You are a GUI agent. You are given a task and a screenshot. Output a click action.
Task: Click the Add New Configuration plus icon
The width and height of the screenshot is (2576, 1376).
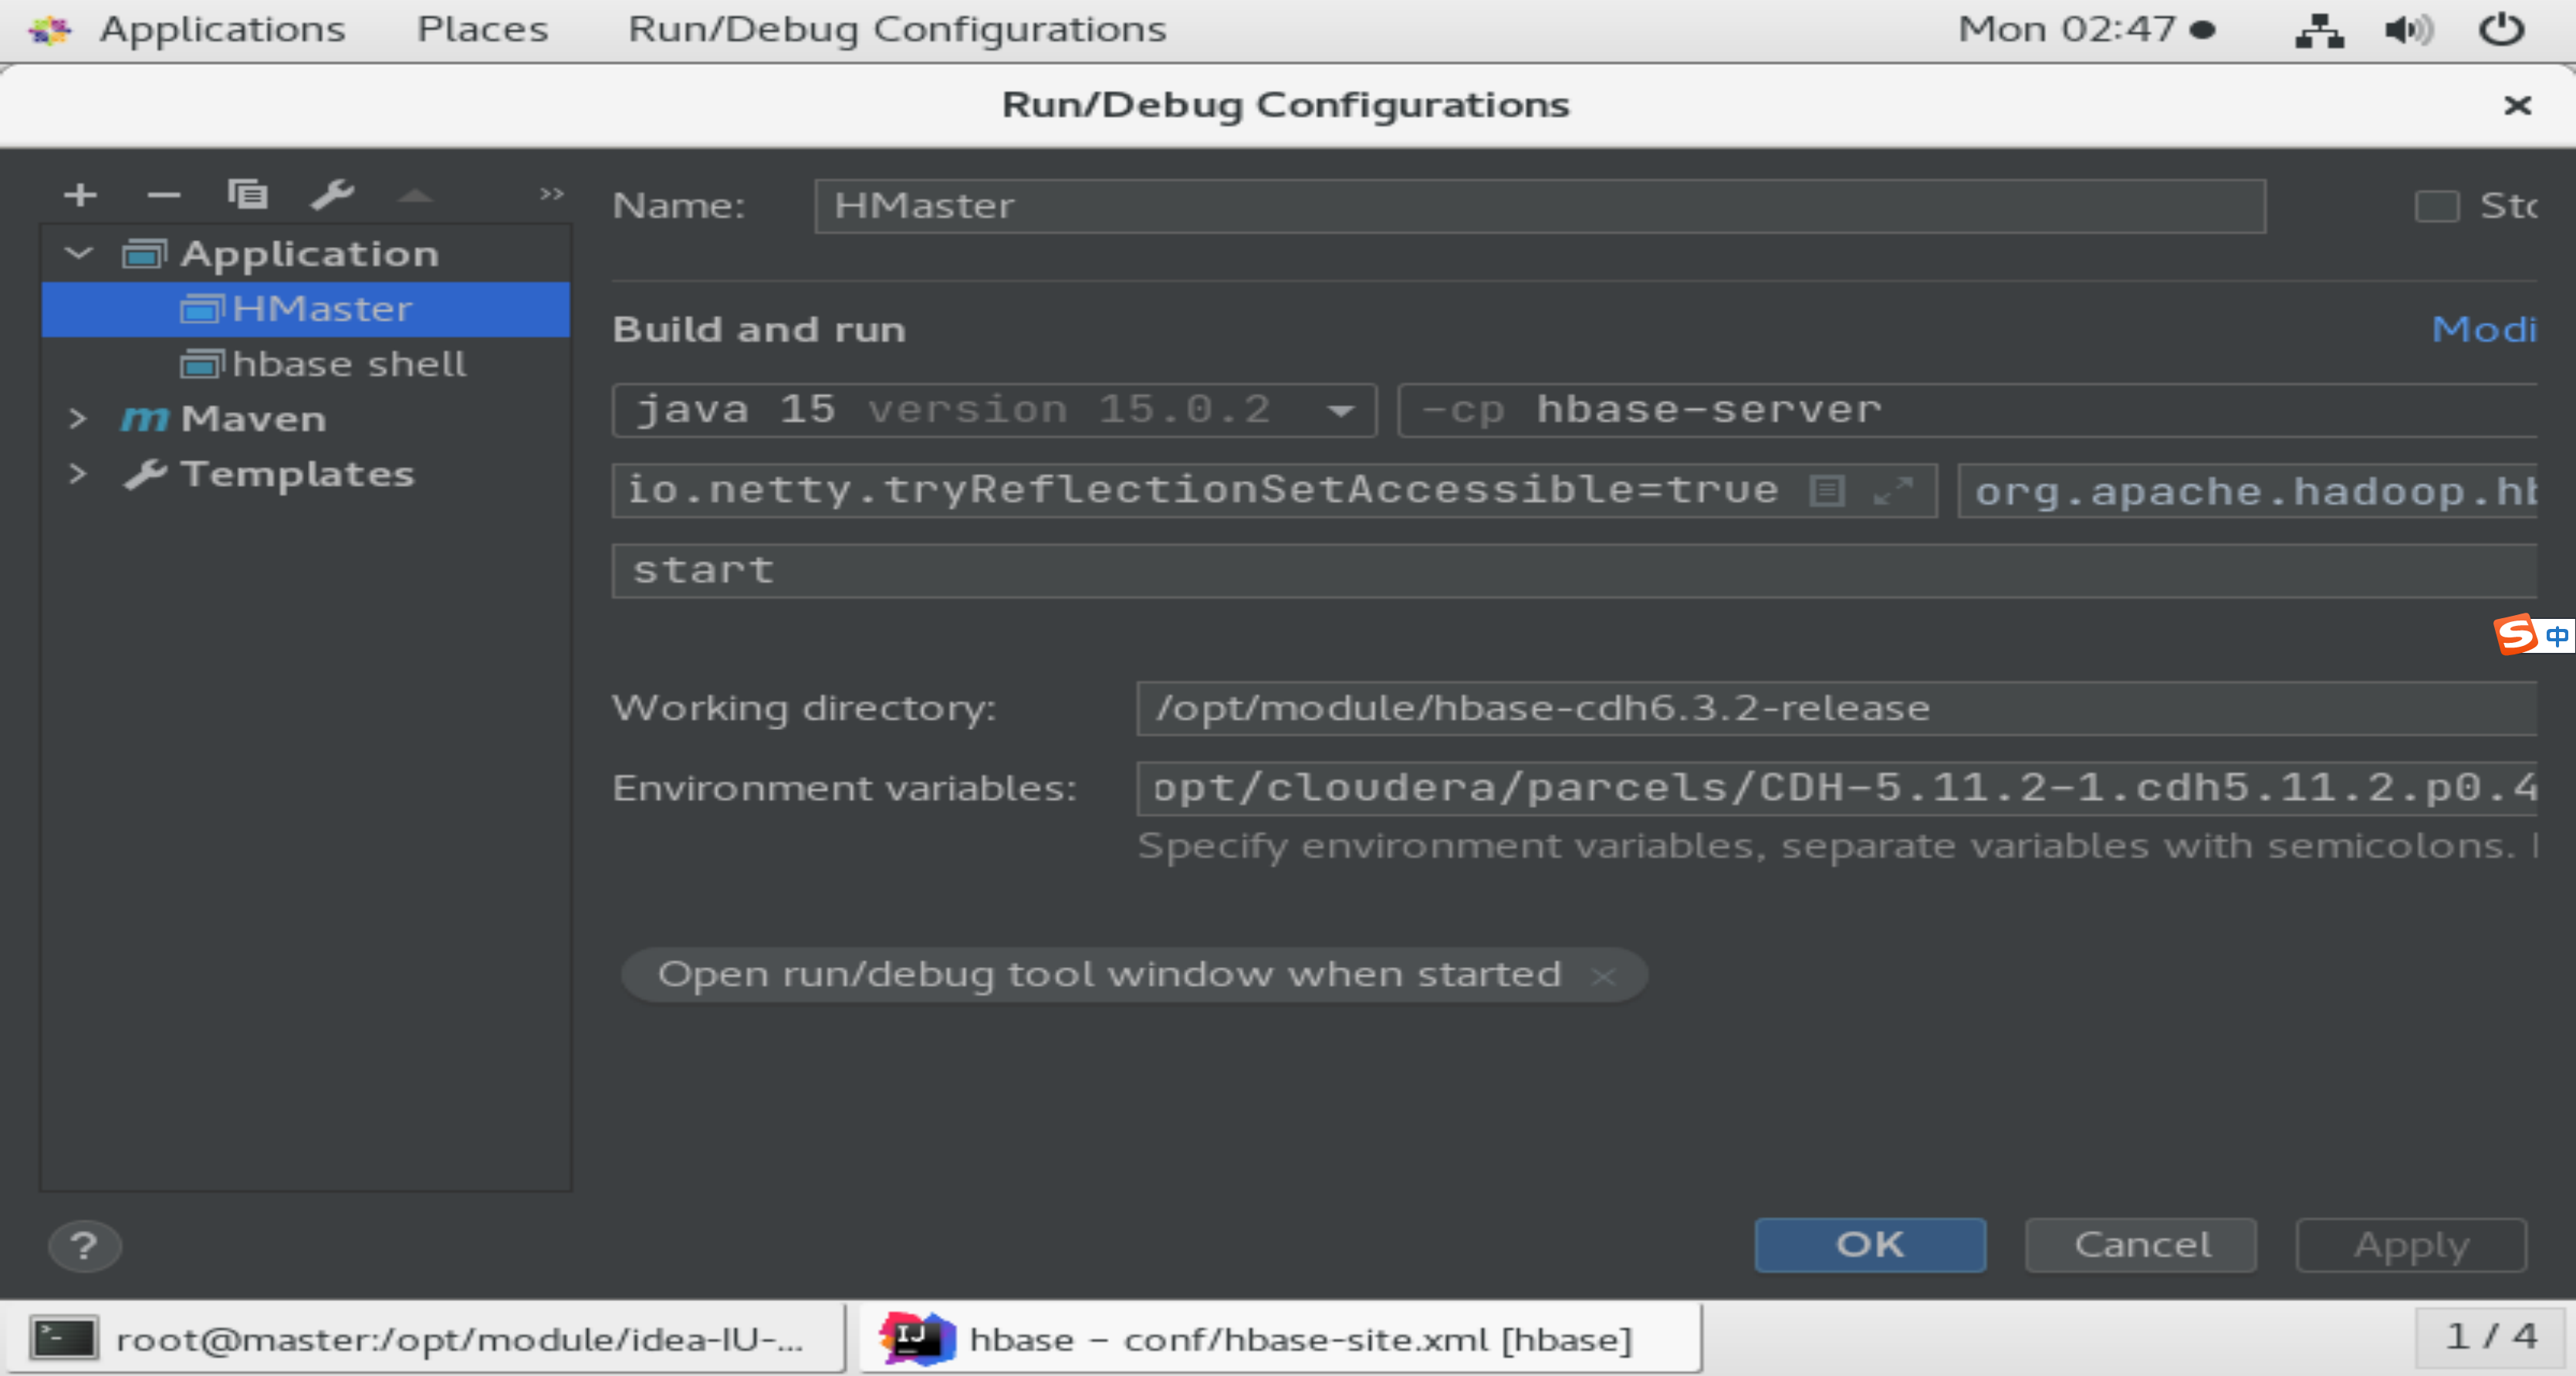coord(80,194)
